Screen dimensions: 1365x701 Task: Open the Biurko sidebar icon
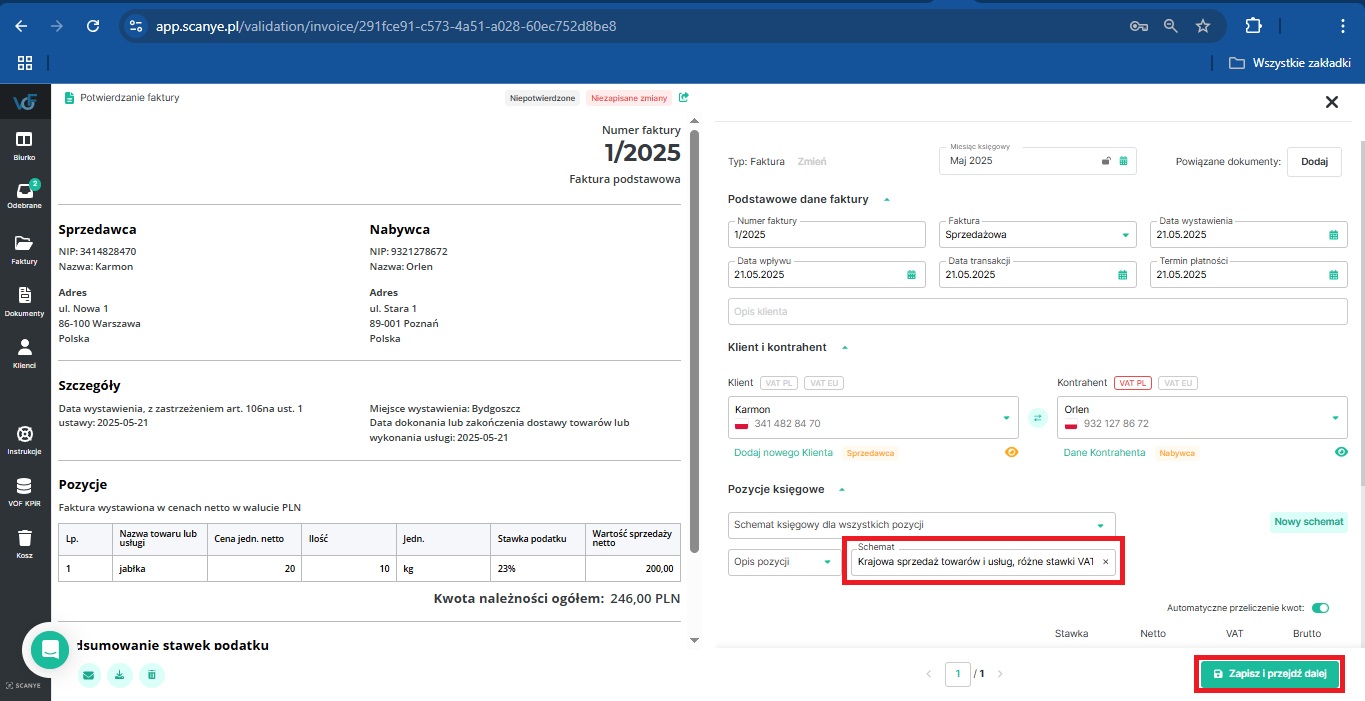point(24,144)
